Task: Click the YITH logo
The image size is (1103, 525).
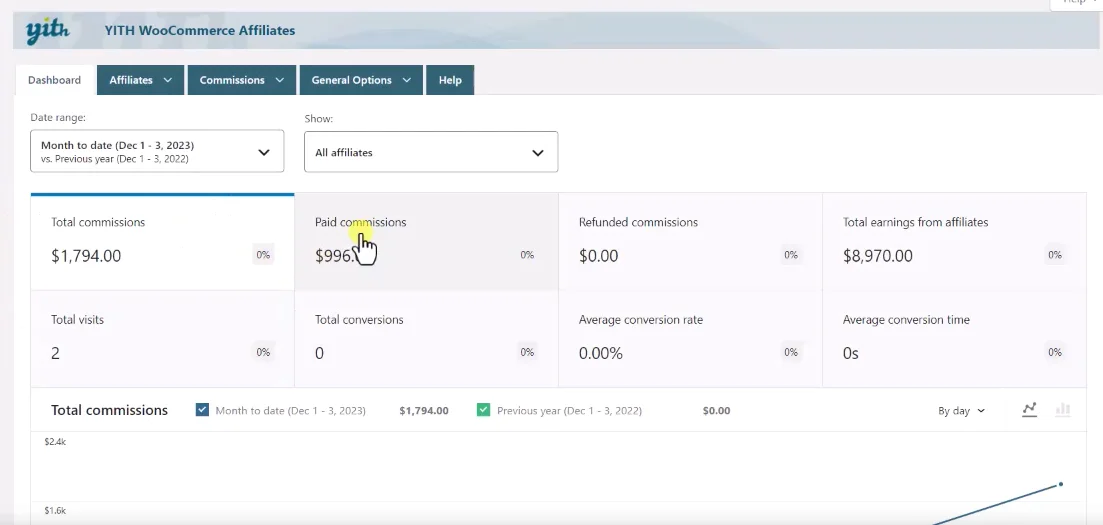Action: [x=47, y=31]
